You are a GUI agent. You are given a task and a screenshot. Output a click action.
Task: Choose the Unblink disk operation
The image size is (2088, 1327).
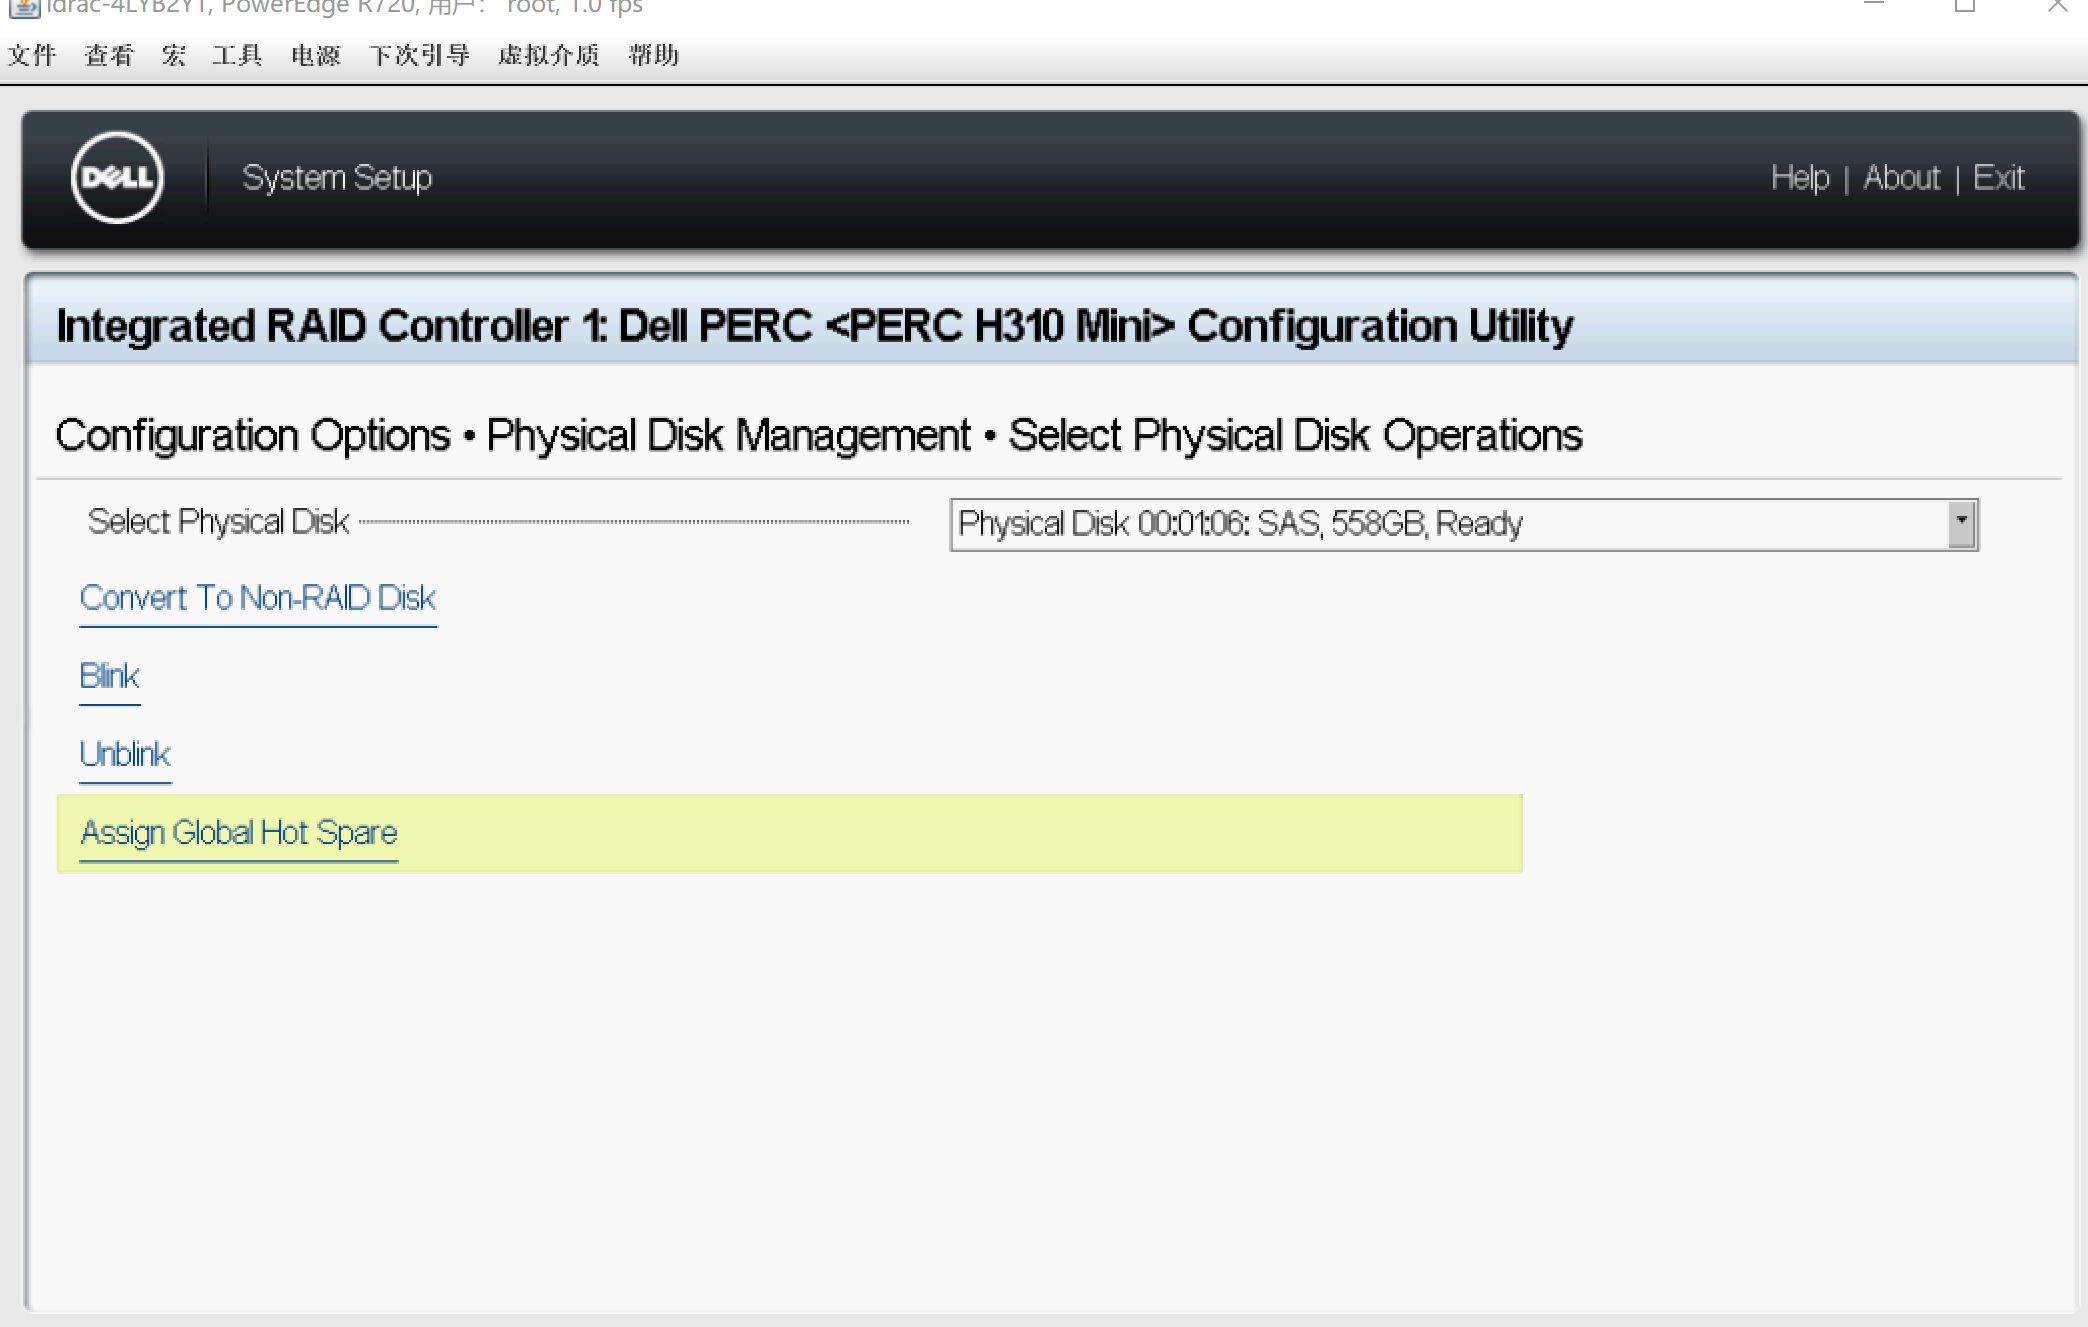[x=125, y=754]
